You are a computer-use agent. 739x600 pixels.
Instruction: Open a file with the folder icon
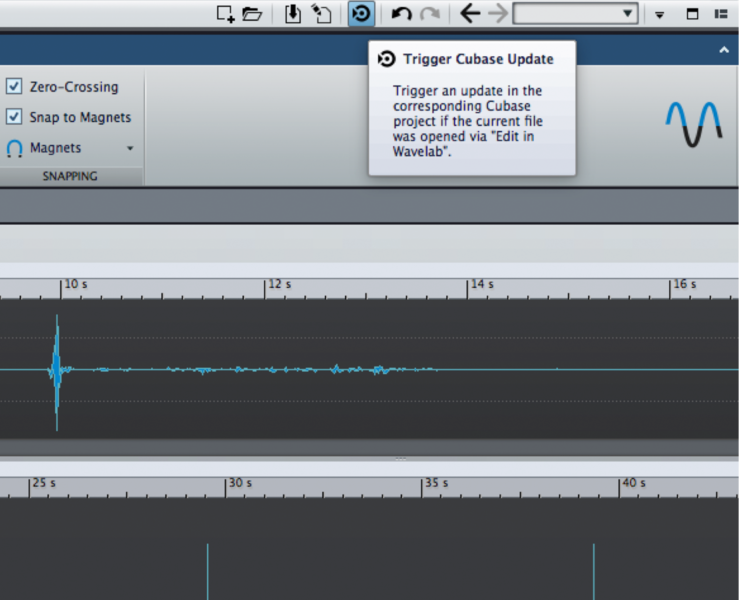pos(252,14)
